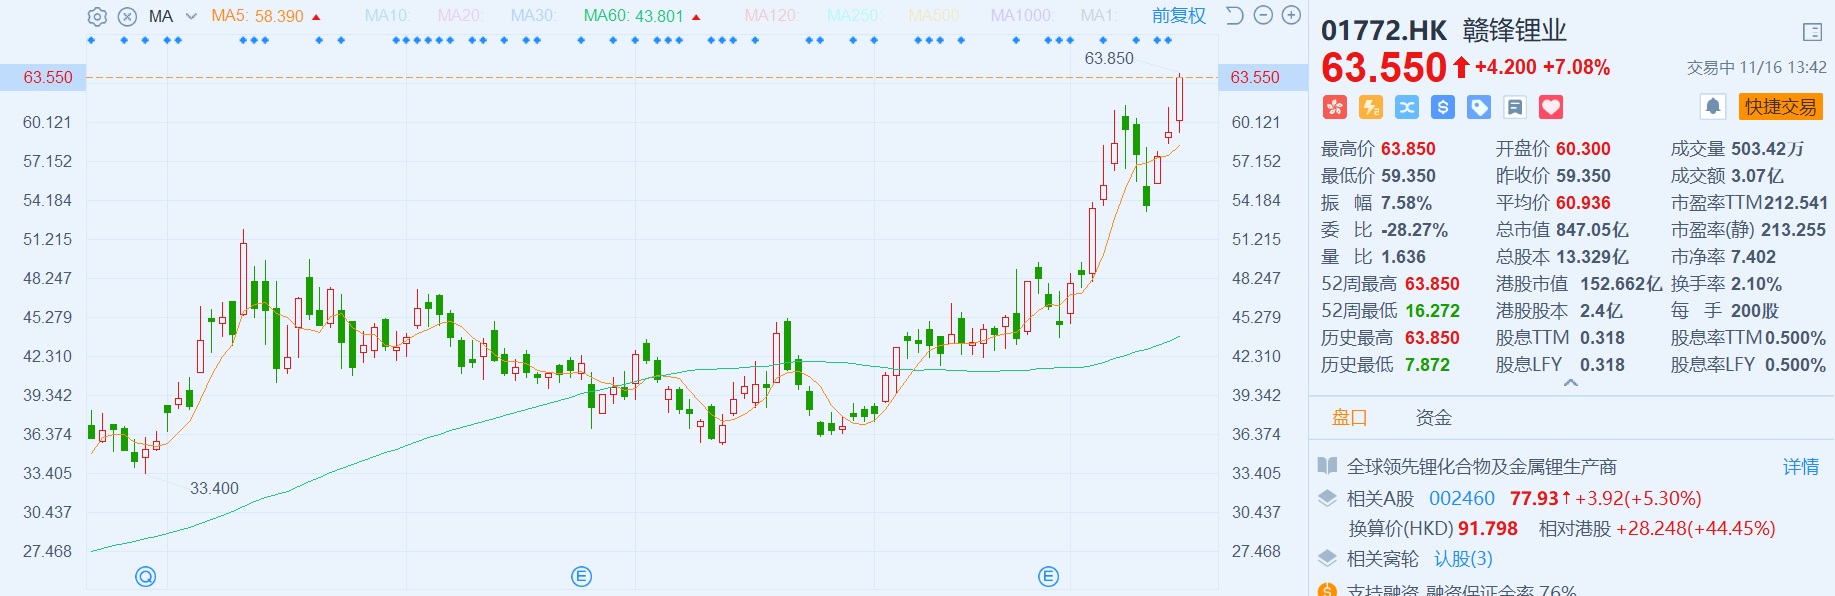Click the 最低价 value 59.350
The height and width of the screenshot is (596, 1835).
pyautogui.click(x=1408, y=176)
